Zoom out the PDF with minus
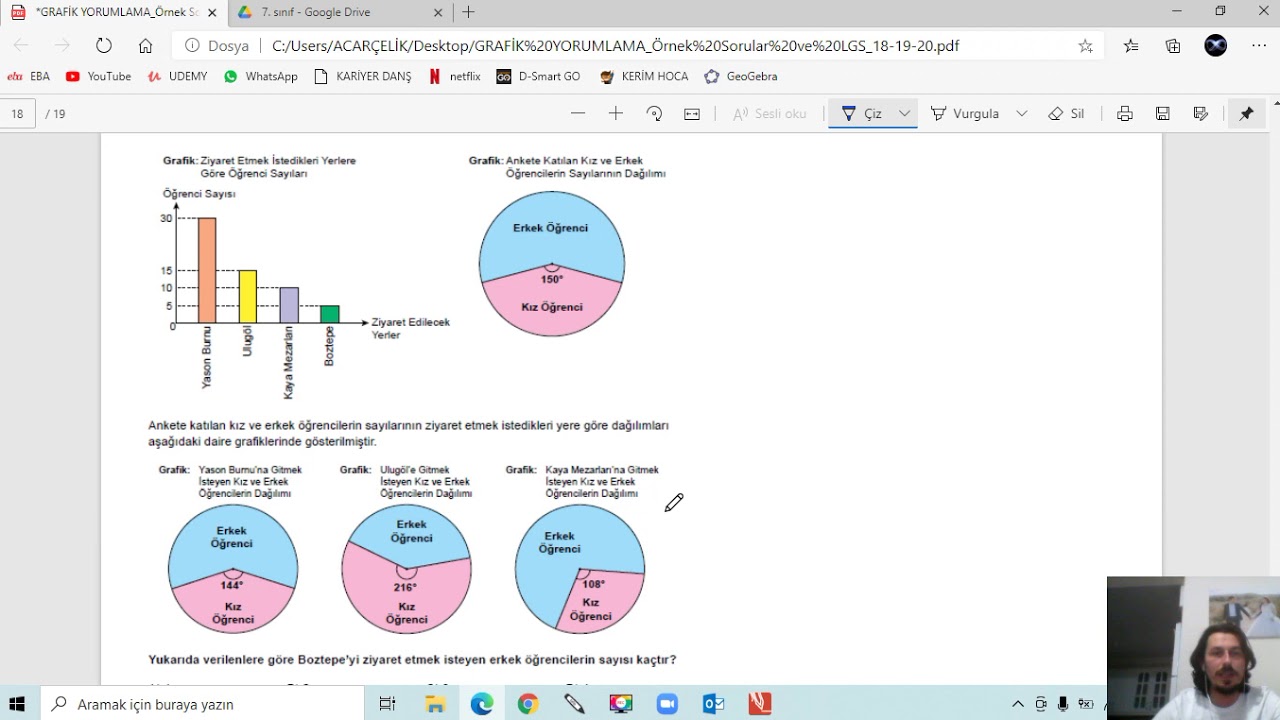Screen dimensions: 1280x720 point(578,114)
